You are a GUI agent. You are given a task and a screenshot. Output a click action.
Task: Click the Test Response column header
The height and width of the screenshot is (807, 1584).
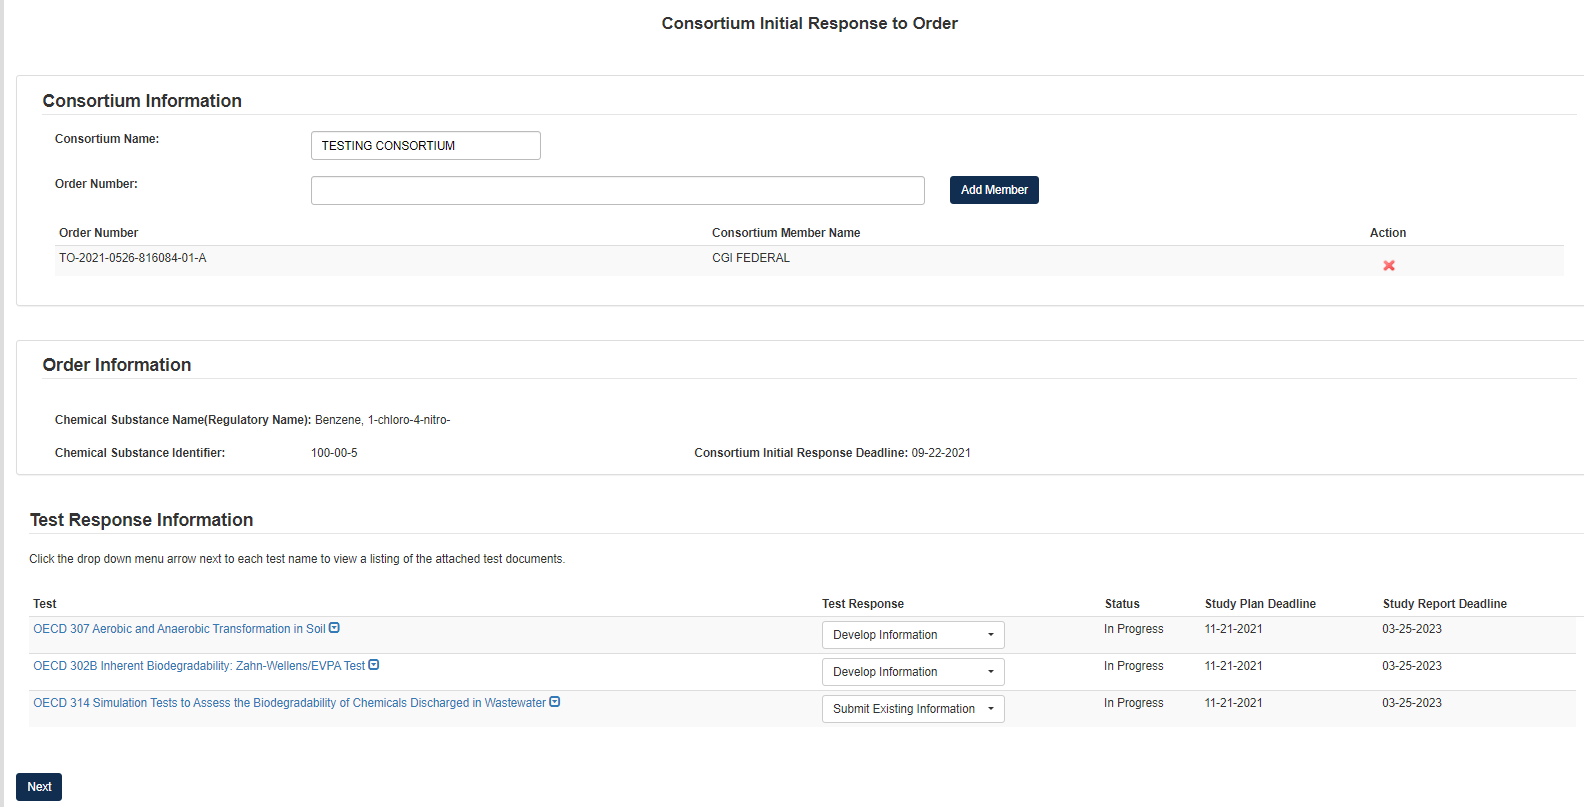pyautogui.click(x=862, y=604)
